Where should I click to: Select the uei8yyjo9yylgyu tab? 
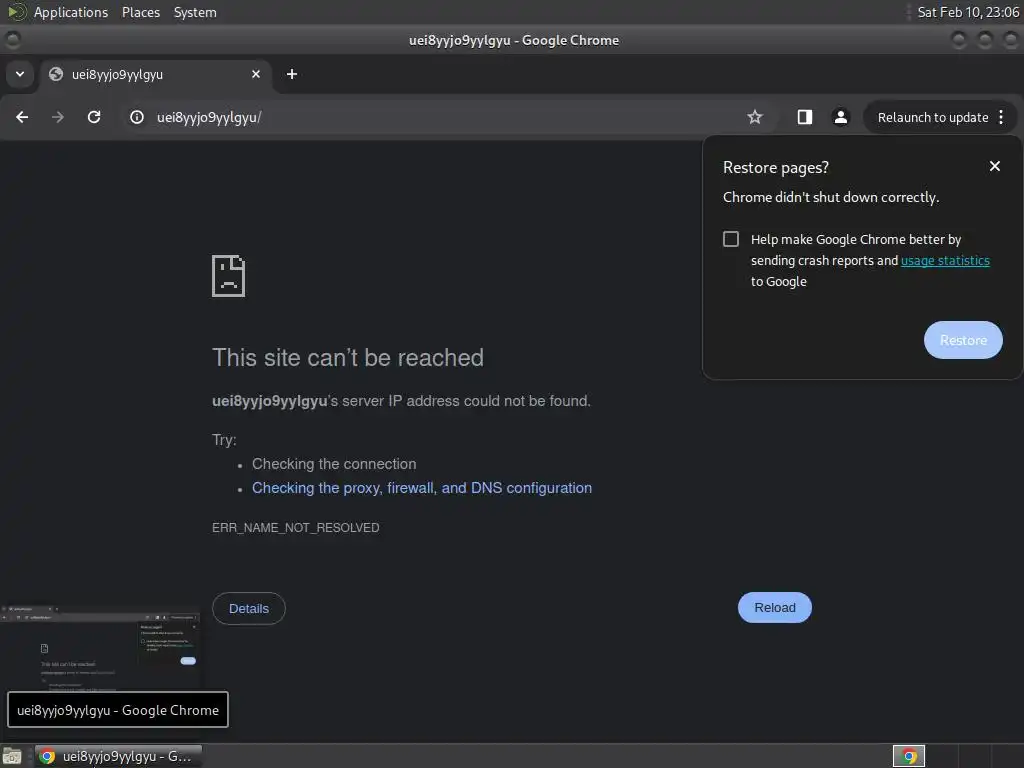[155, 74]
